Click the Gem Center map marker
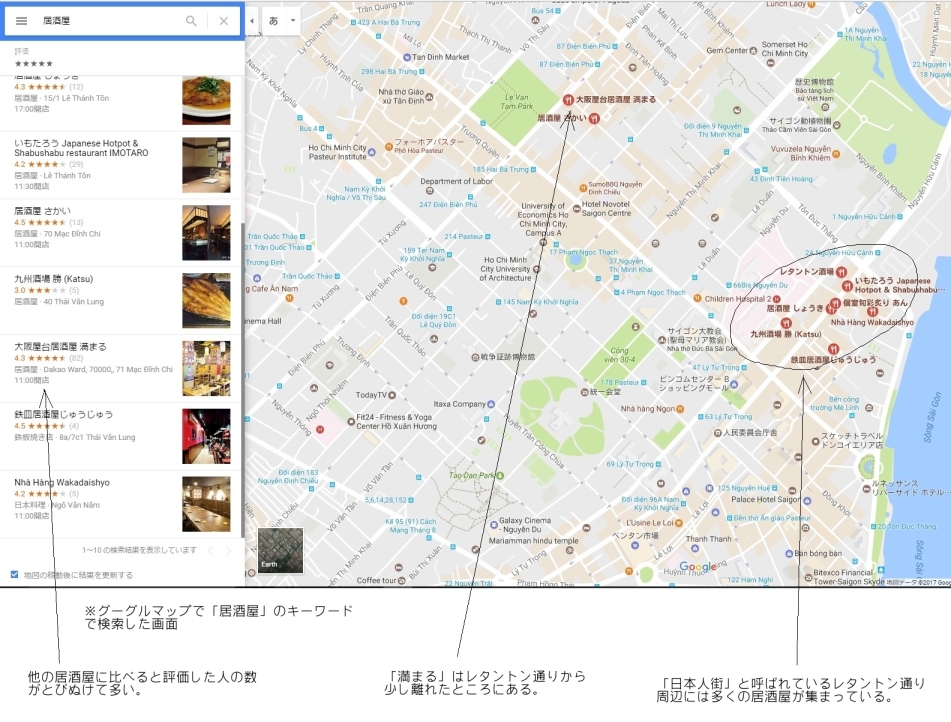This screenshot has width=951, height=722. tap(753, 51)
